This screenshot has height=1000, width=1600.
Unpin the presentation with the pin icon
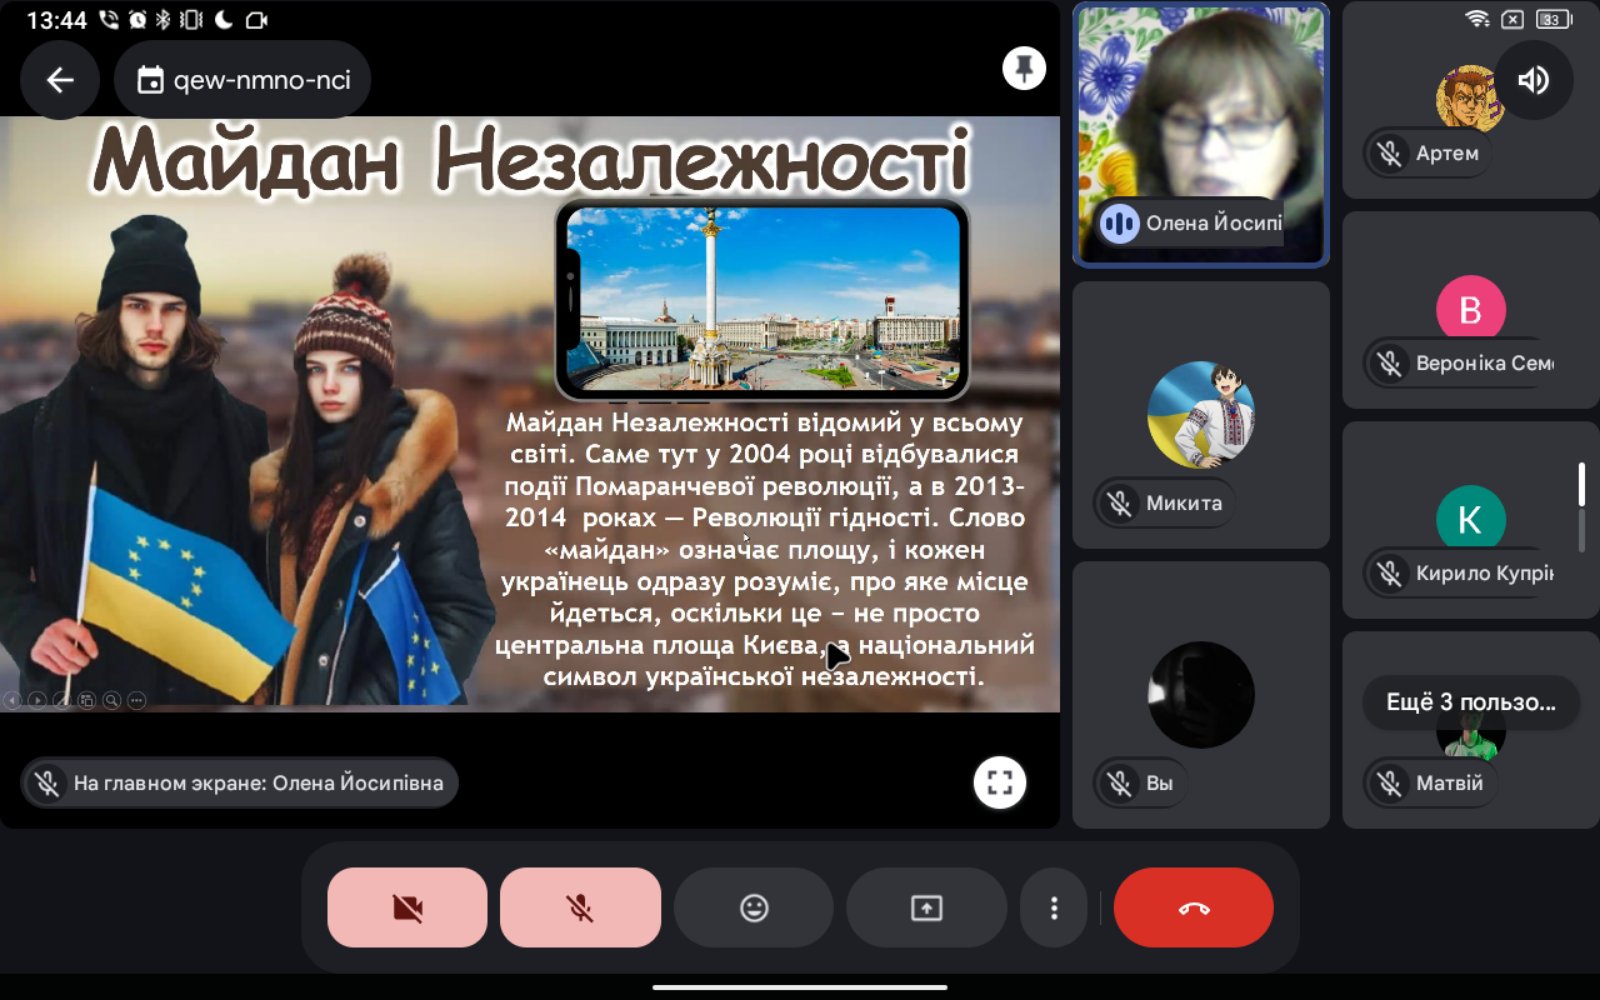(x=1024, y=69)
